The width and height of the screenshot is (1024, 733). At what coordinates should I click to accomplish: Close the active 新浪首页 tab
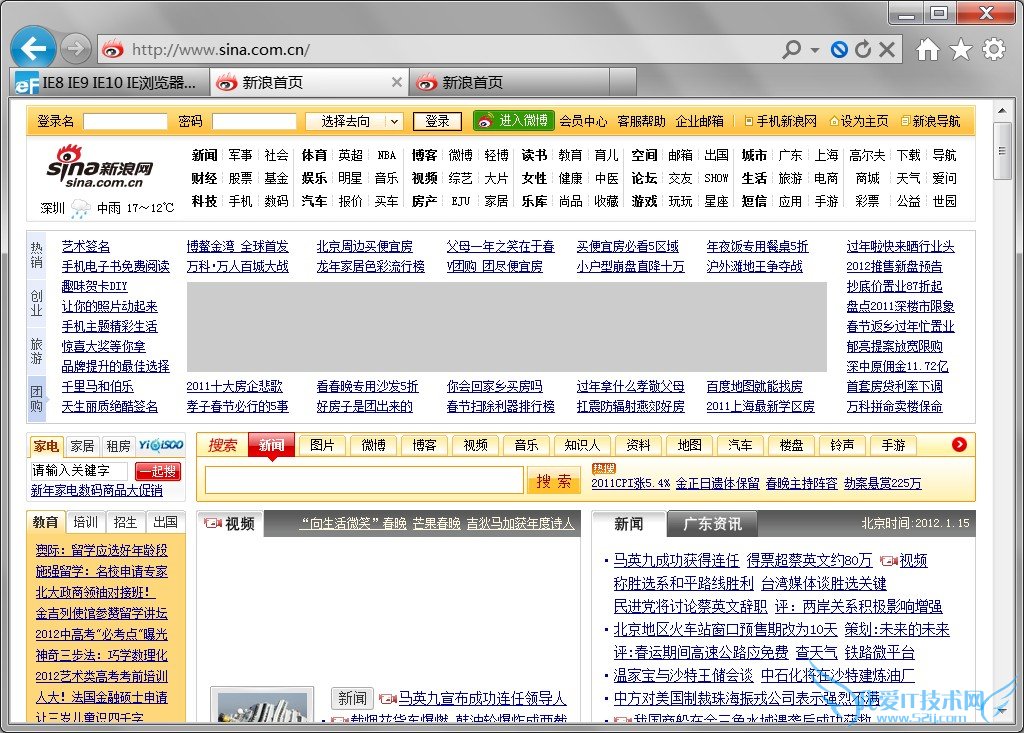(397, 83)
